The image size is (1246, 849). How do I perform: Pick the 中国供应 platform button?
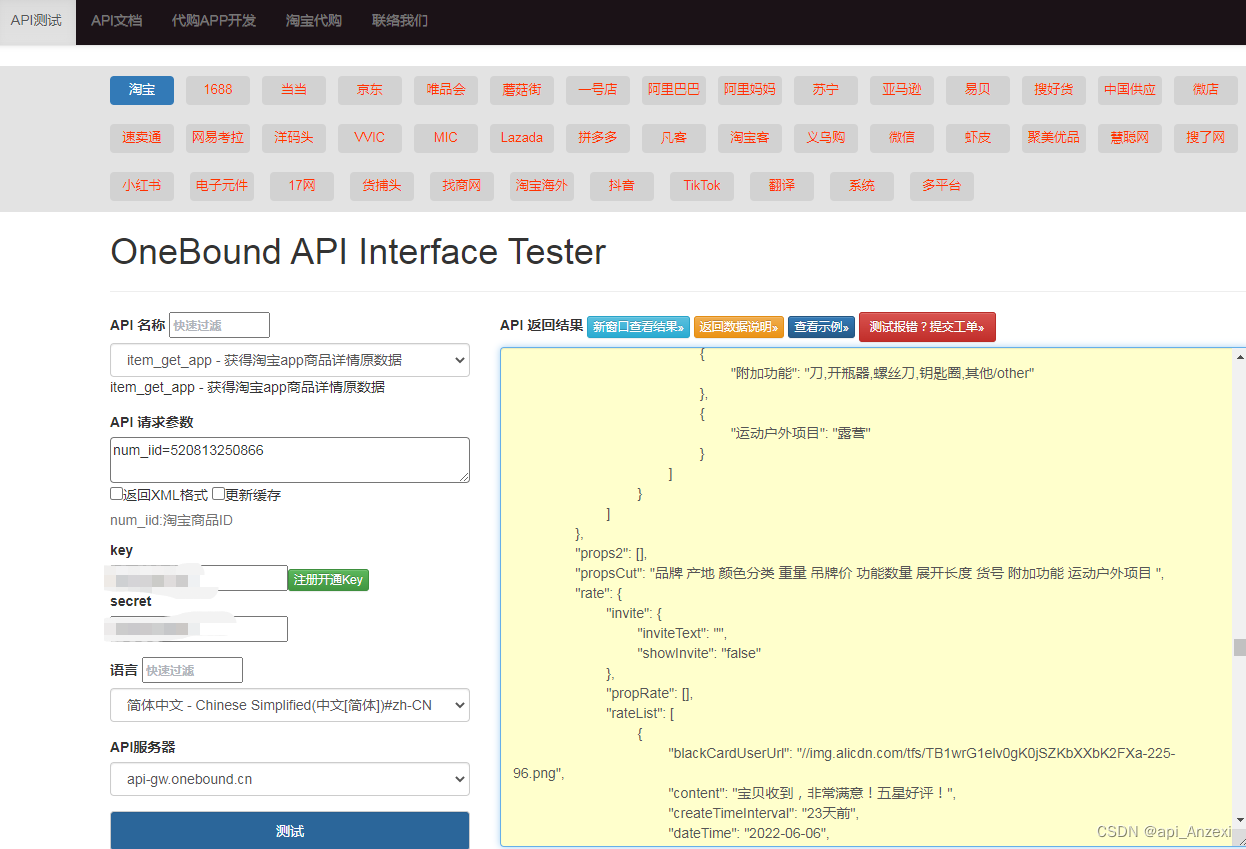(1130, 90)
